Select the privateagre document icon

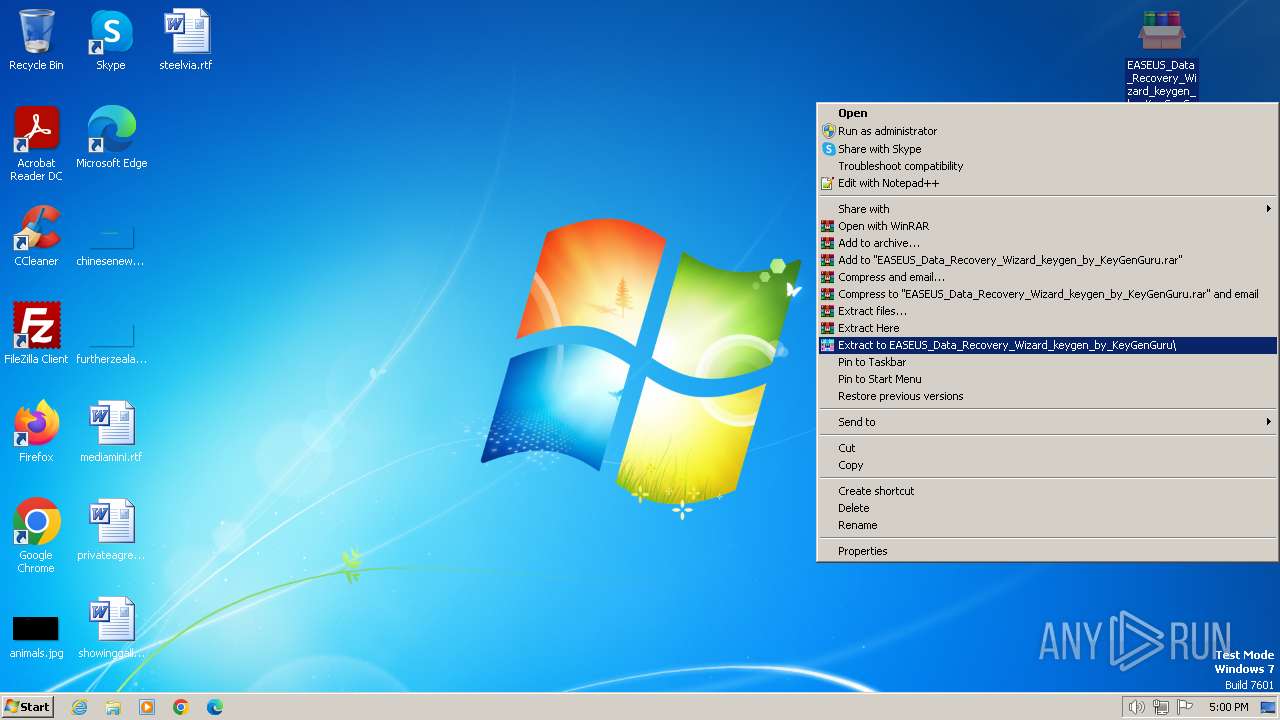click(x=111, y=530)
